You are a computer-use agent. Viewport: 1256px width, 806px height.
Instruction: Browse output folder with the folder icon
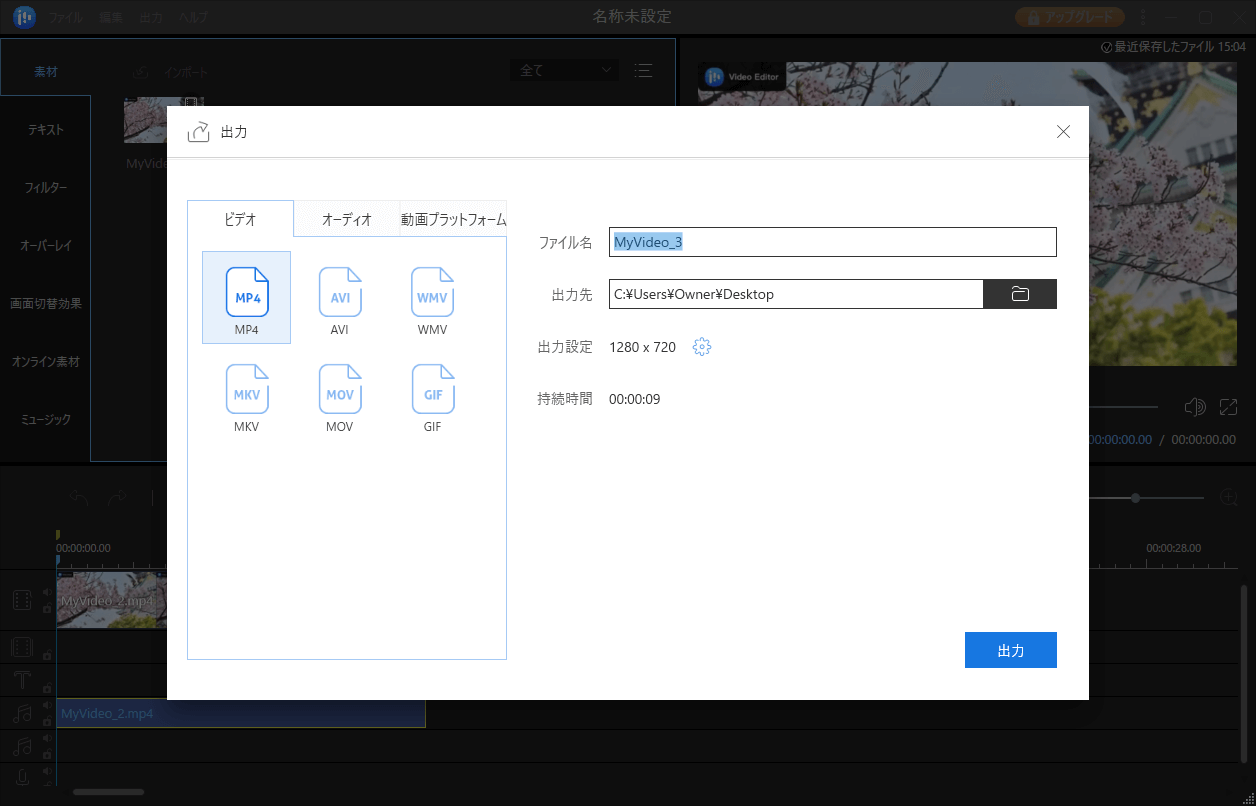(1019, 293)
